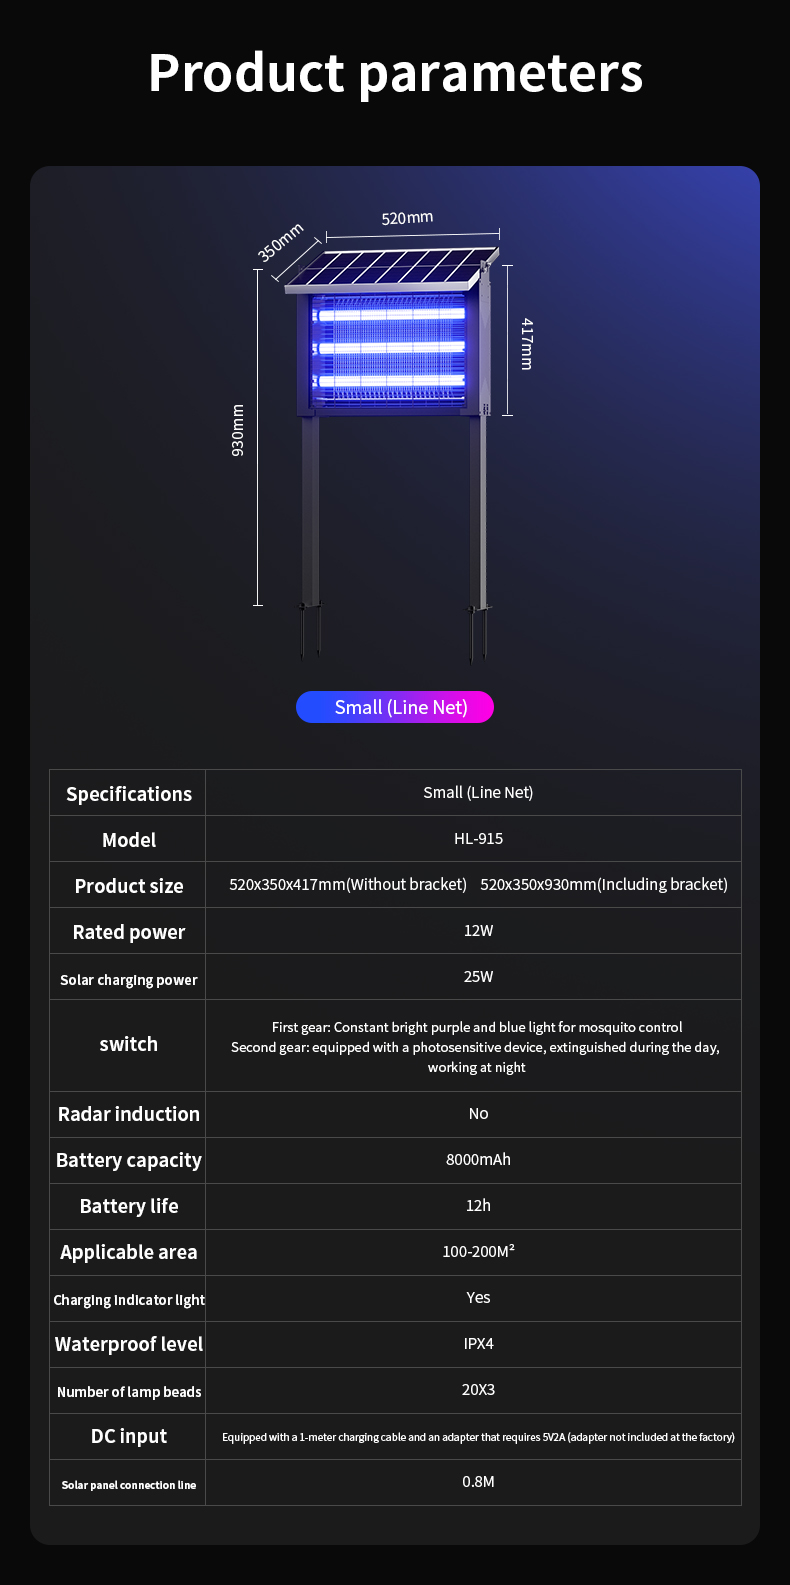
Task: Click the 930mm height dimension label
Action: pyautogui.click(x=238, y=430)
